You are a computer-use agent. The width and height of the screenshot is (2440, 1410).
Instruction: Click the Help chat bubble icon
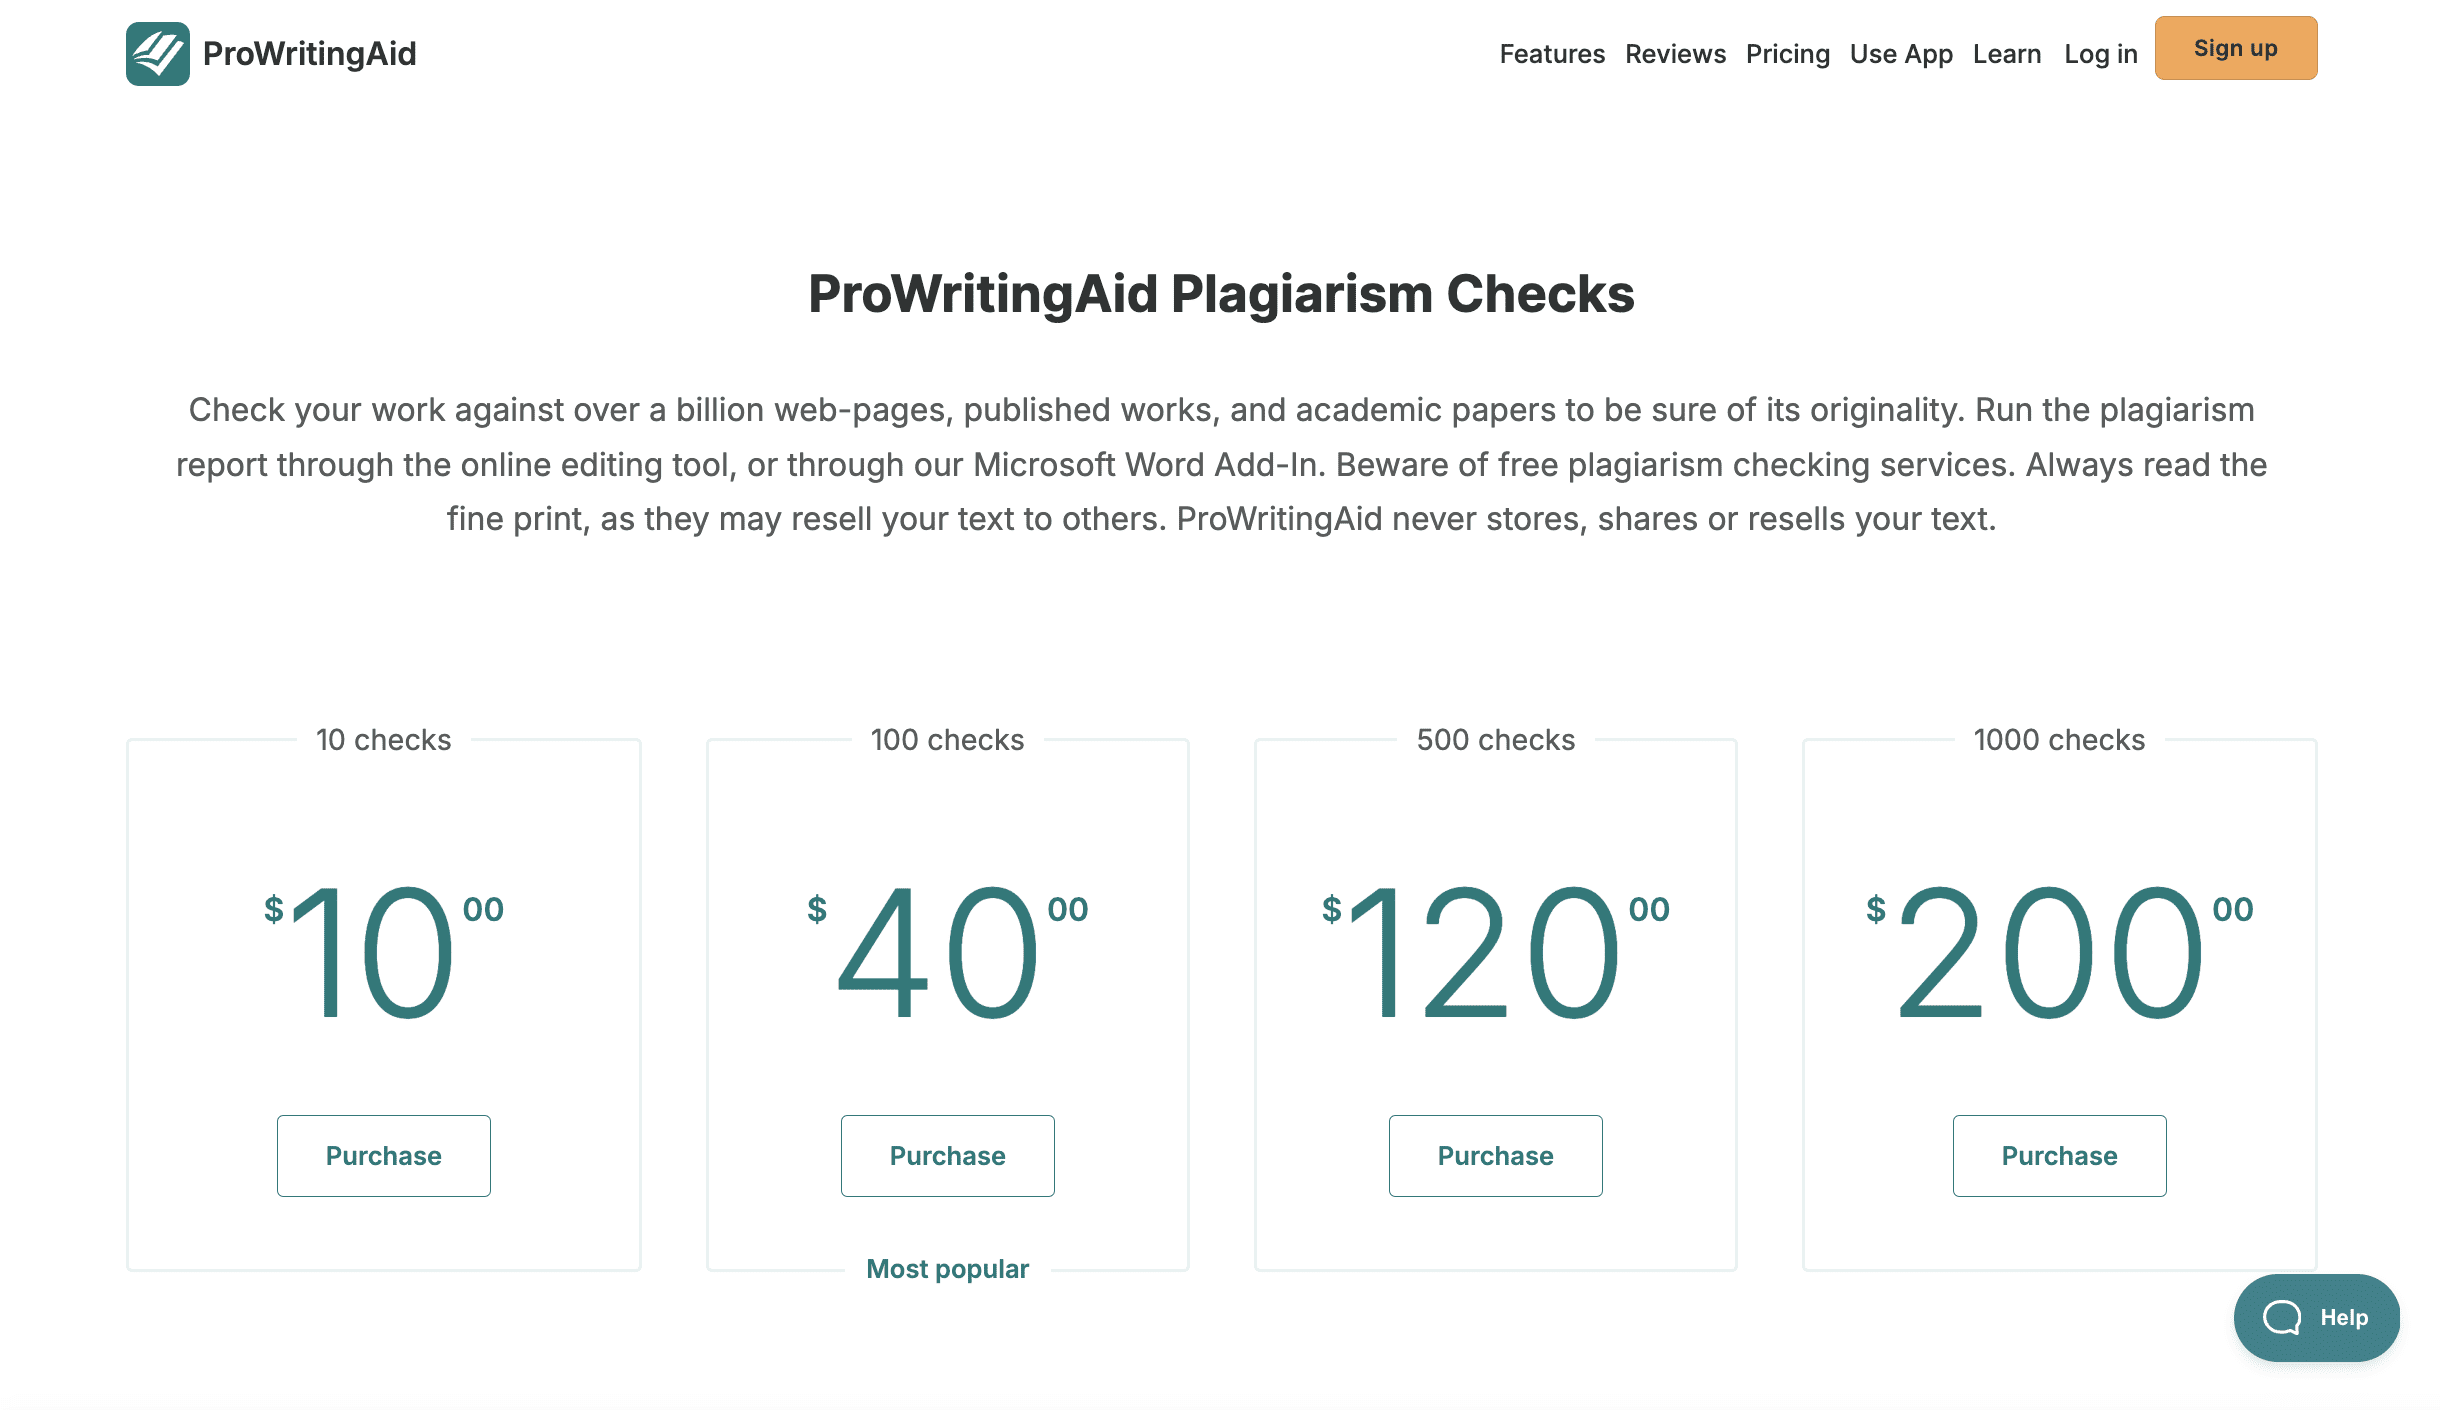tap(2282, 1317)
